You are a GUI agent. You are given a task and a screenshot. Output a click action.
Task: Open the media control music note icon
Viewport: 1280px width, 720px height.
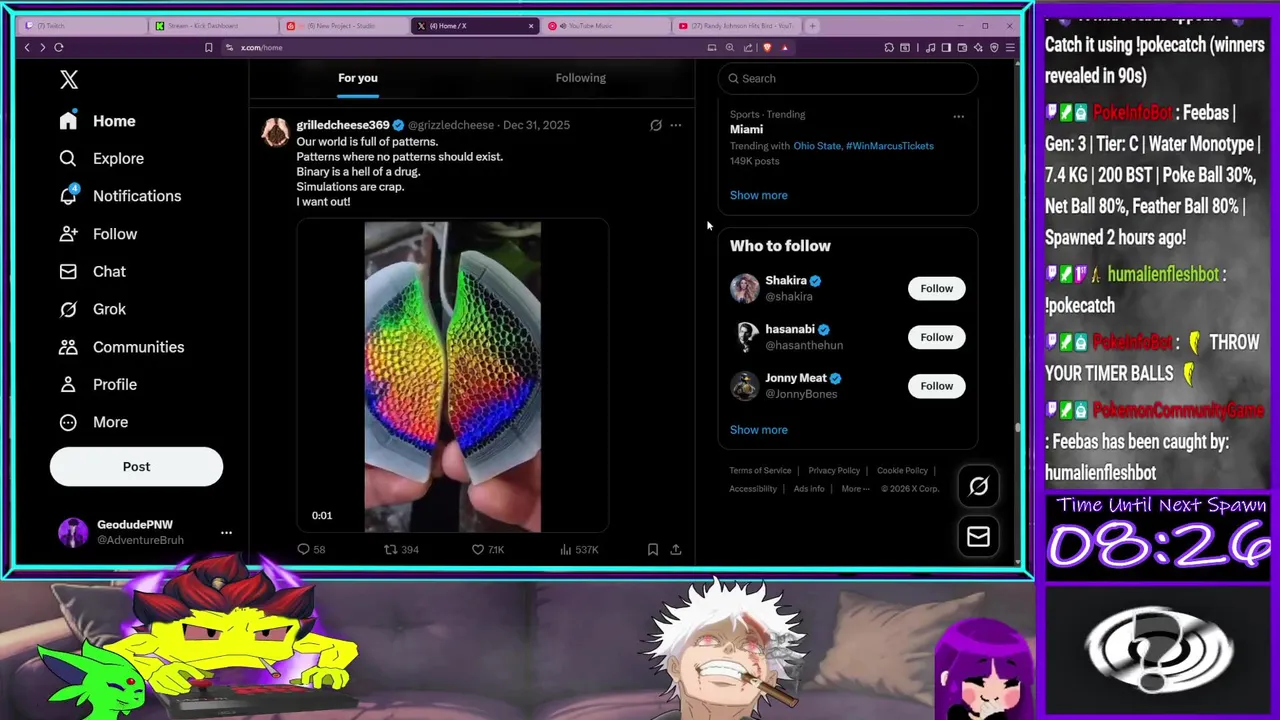[x=931, y=47]
